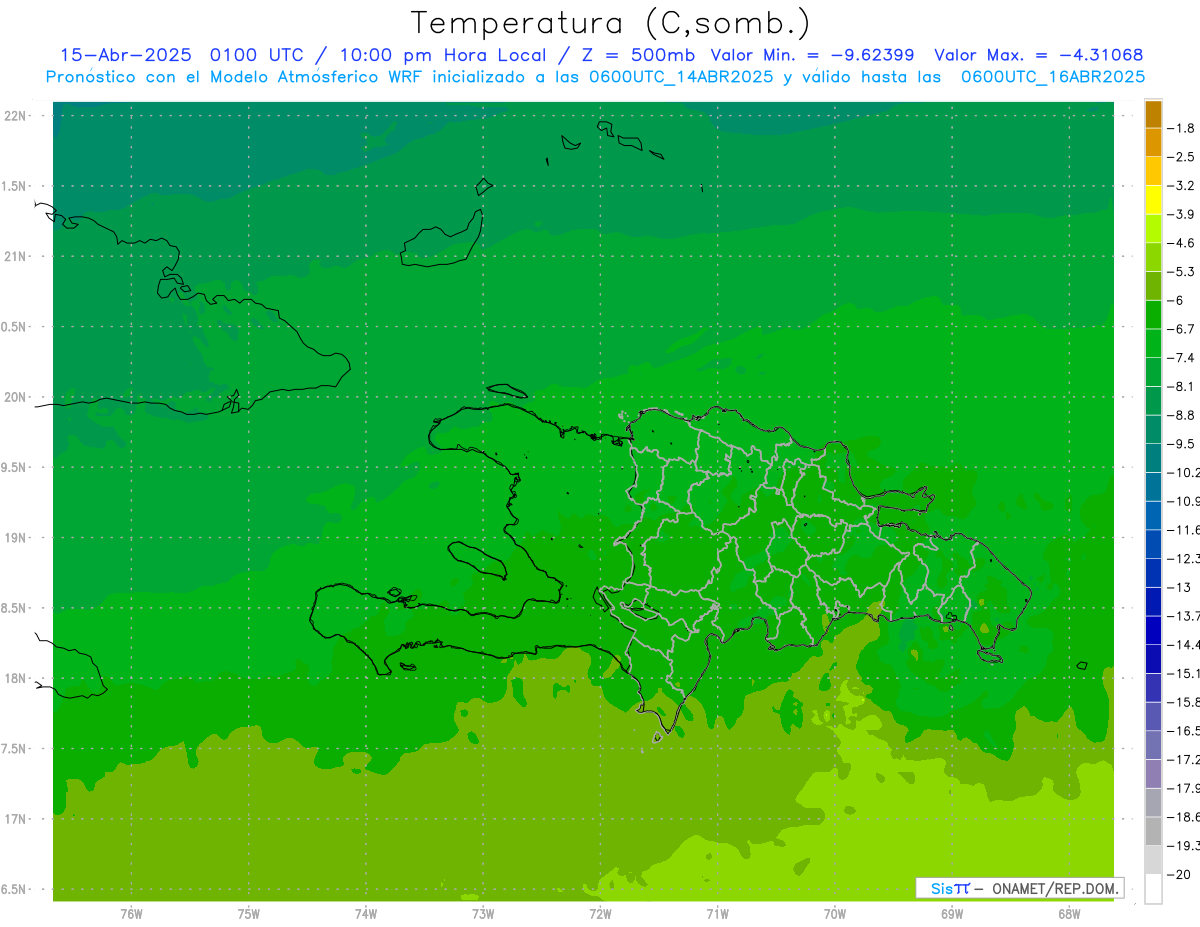Click the -5.3 colorbar value
Image resolution: width=1200 pixels, height=927 pixels.
(1183, 272)
